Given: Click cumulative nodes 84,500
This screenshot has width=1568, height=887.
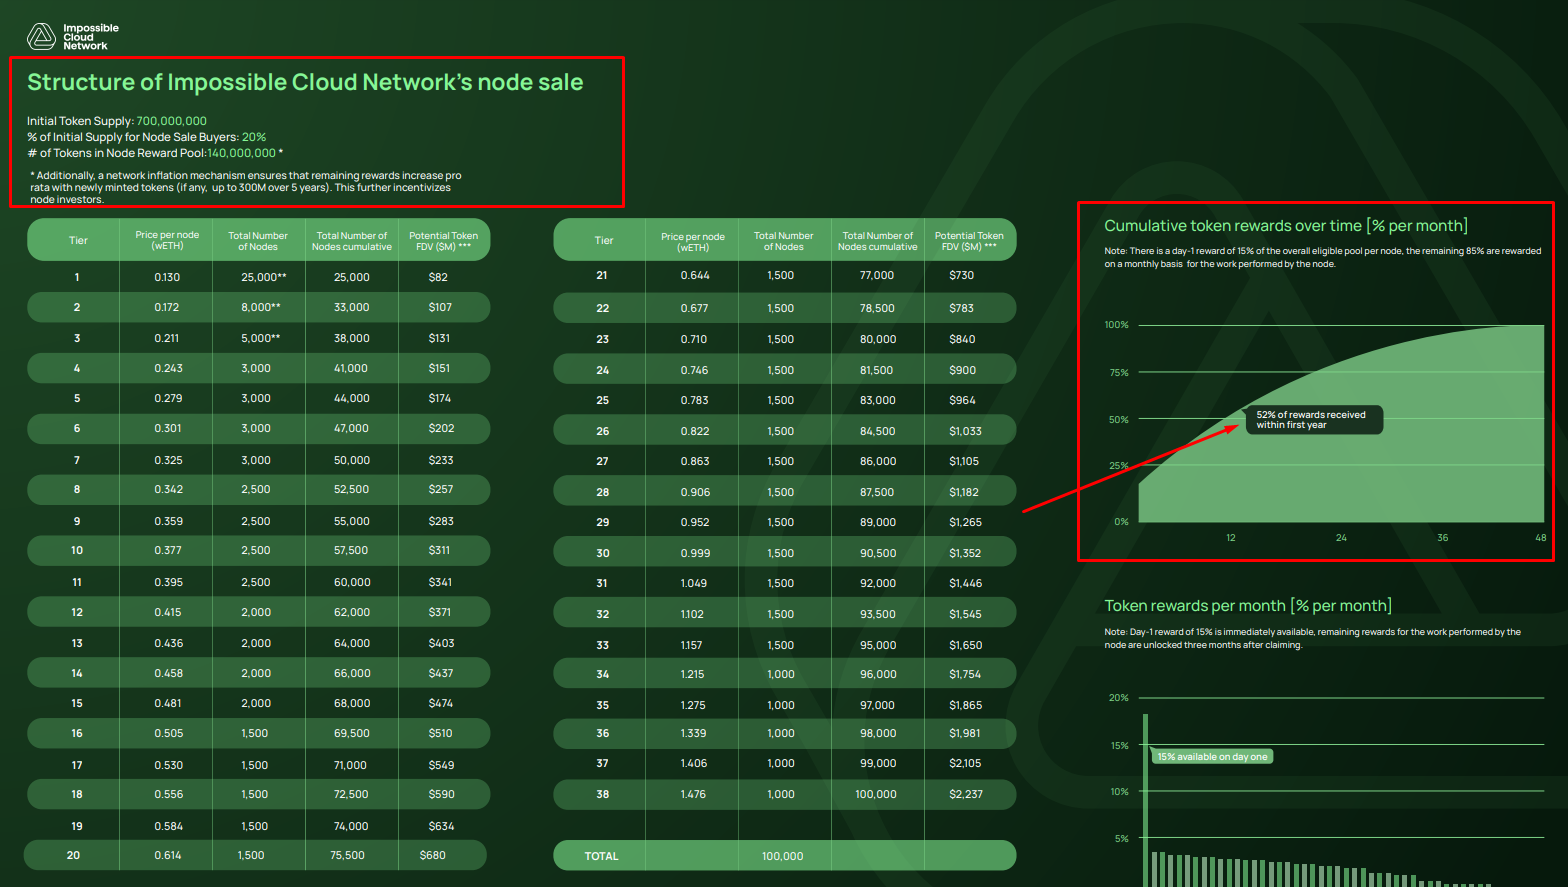Looking at the screenshot, I should (878, 431).
